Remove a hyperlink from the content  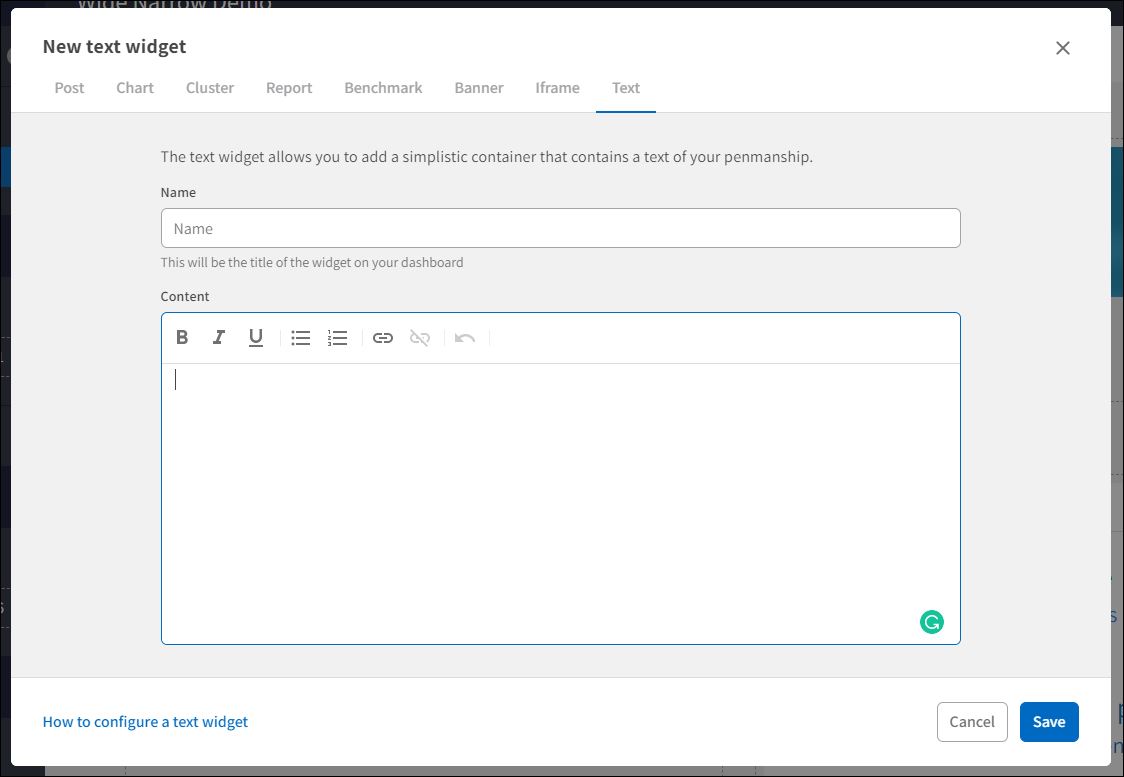pos(419,337)
